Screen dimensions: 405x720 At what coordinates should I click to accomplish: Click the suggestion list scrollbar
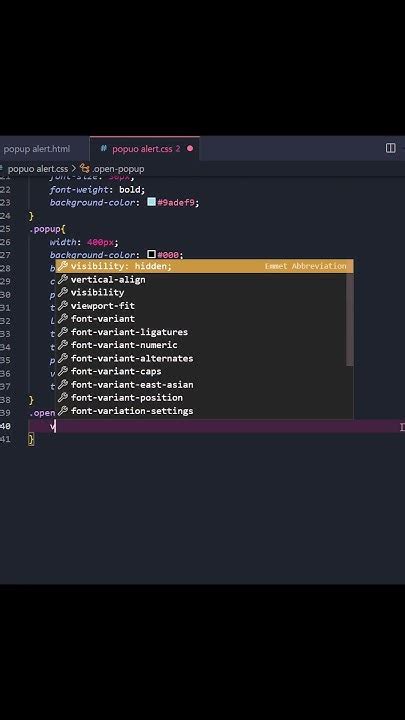pos(349,319)
